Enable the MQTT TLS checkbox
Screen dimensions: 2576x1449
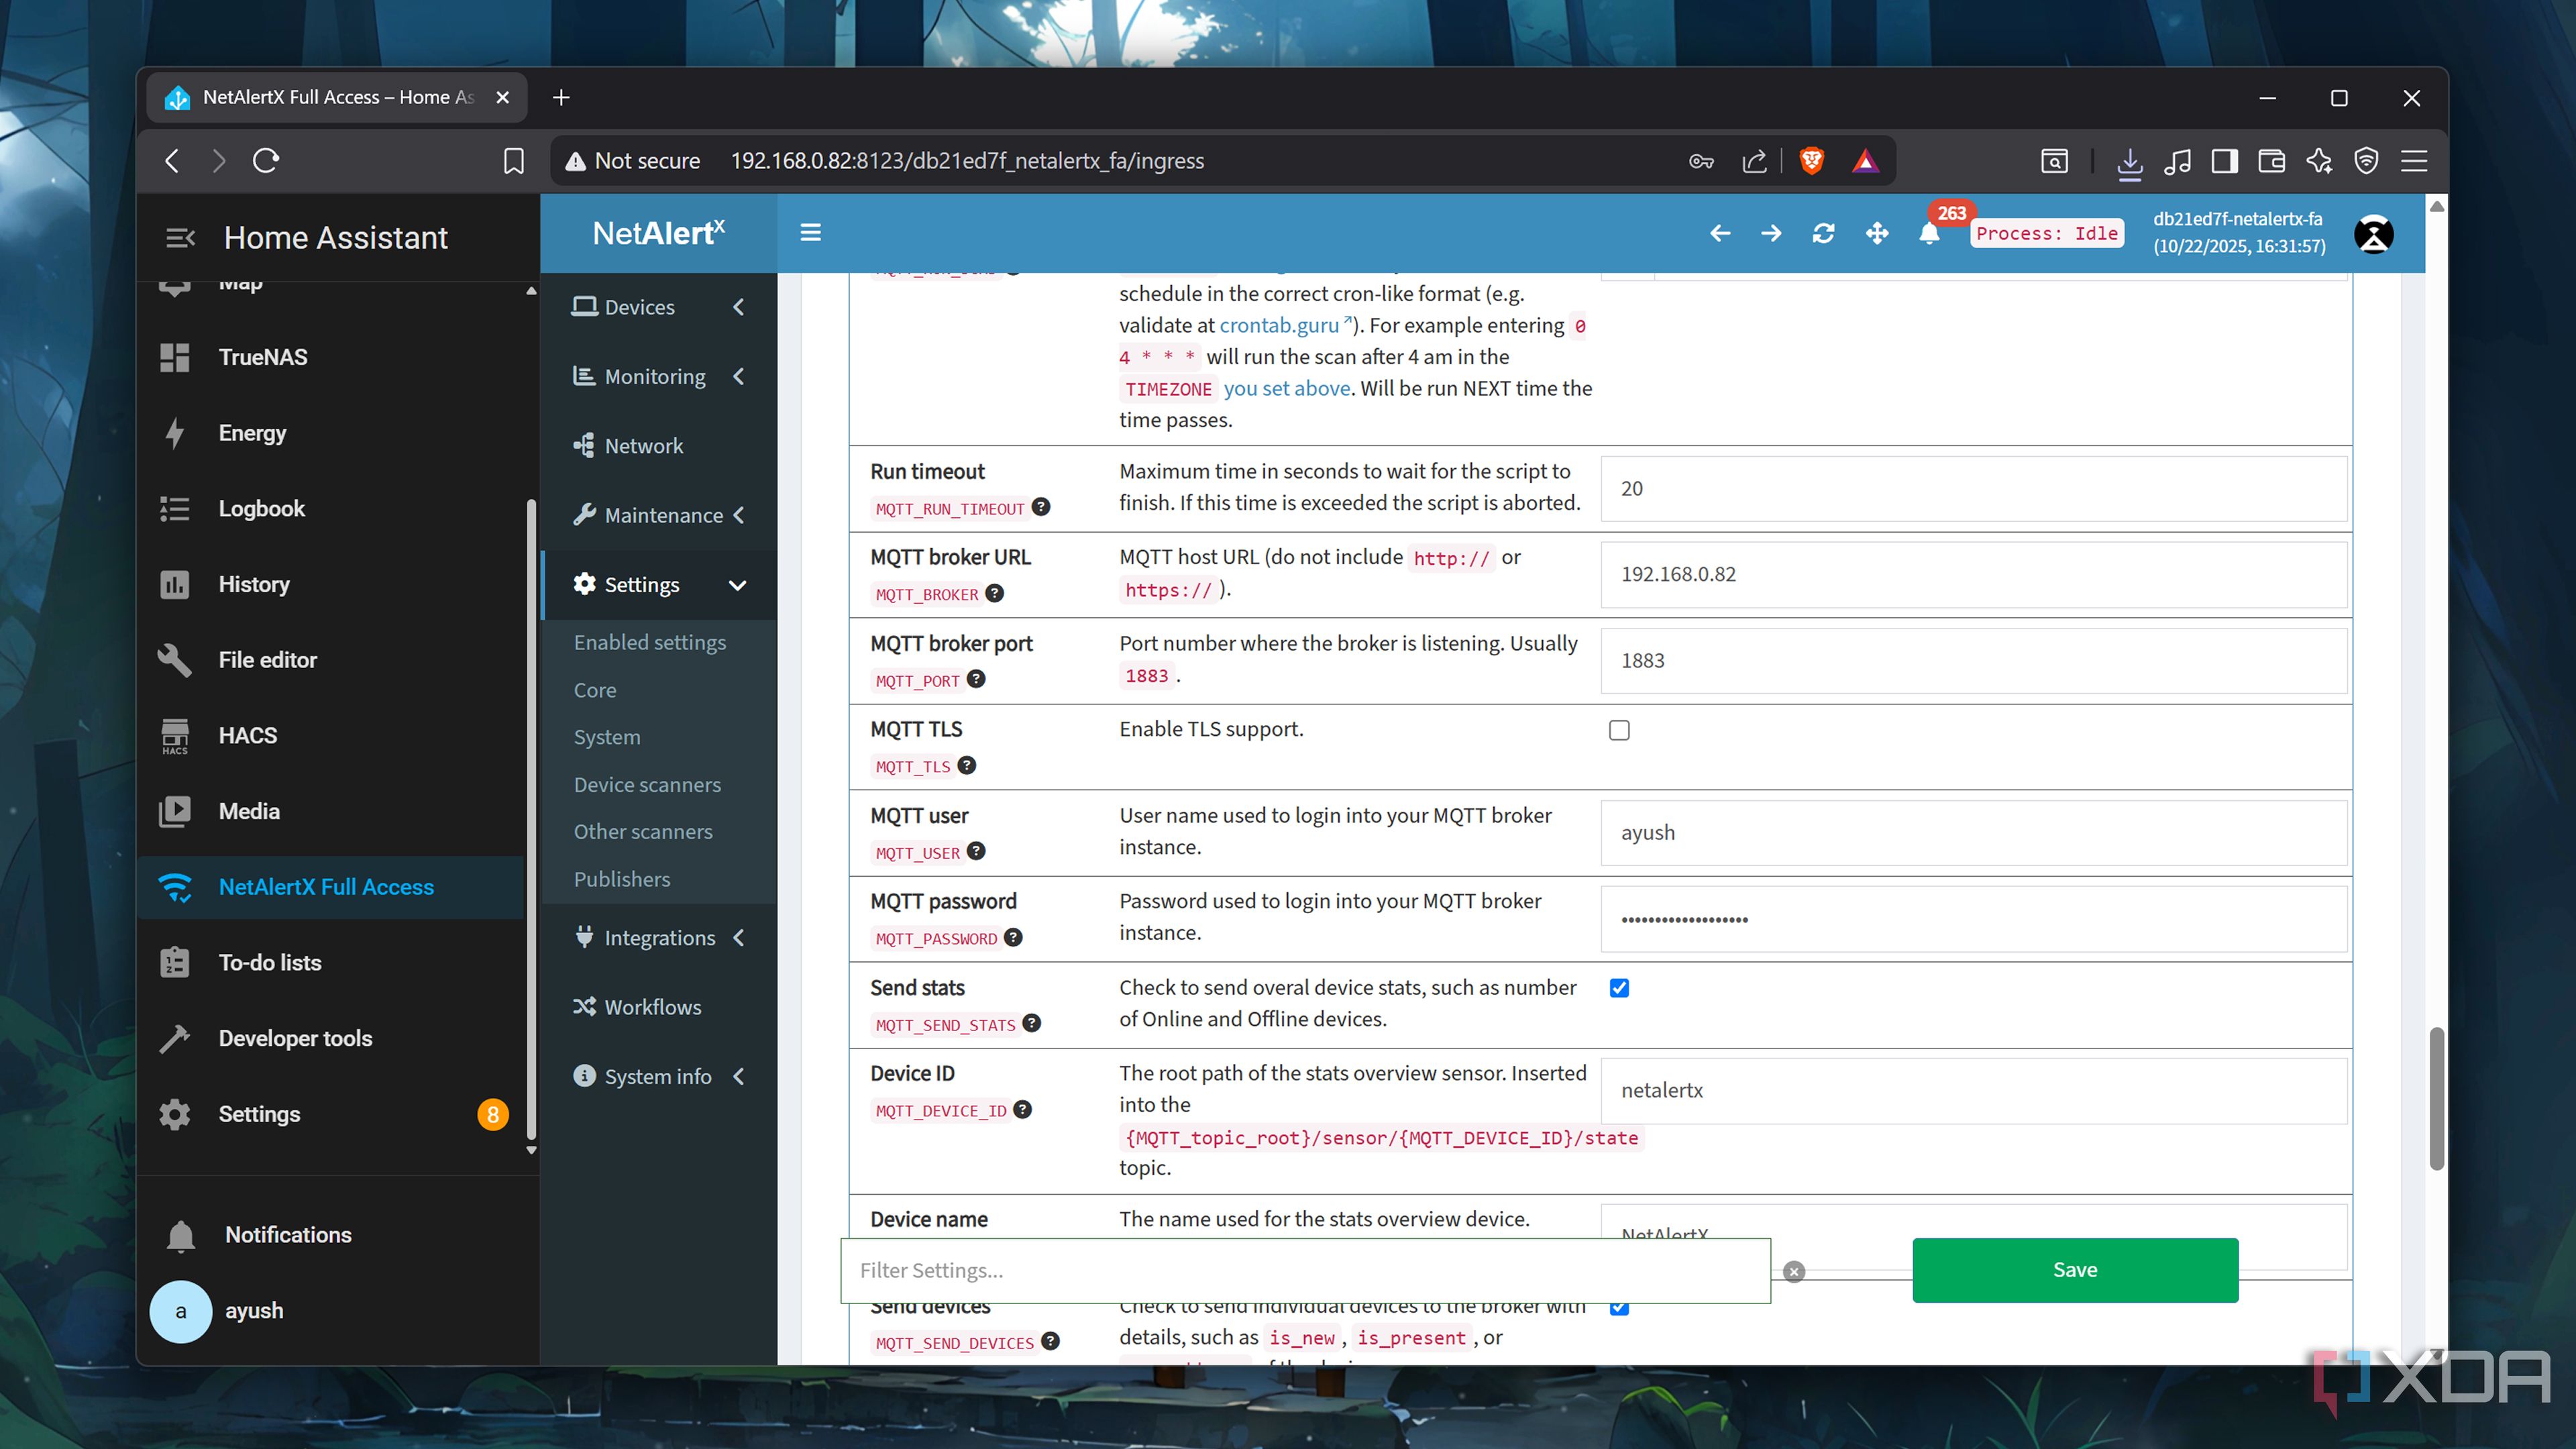(1619, 730)
